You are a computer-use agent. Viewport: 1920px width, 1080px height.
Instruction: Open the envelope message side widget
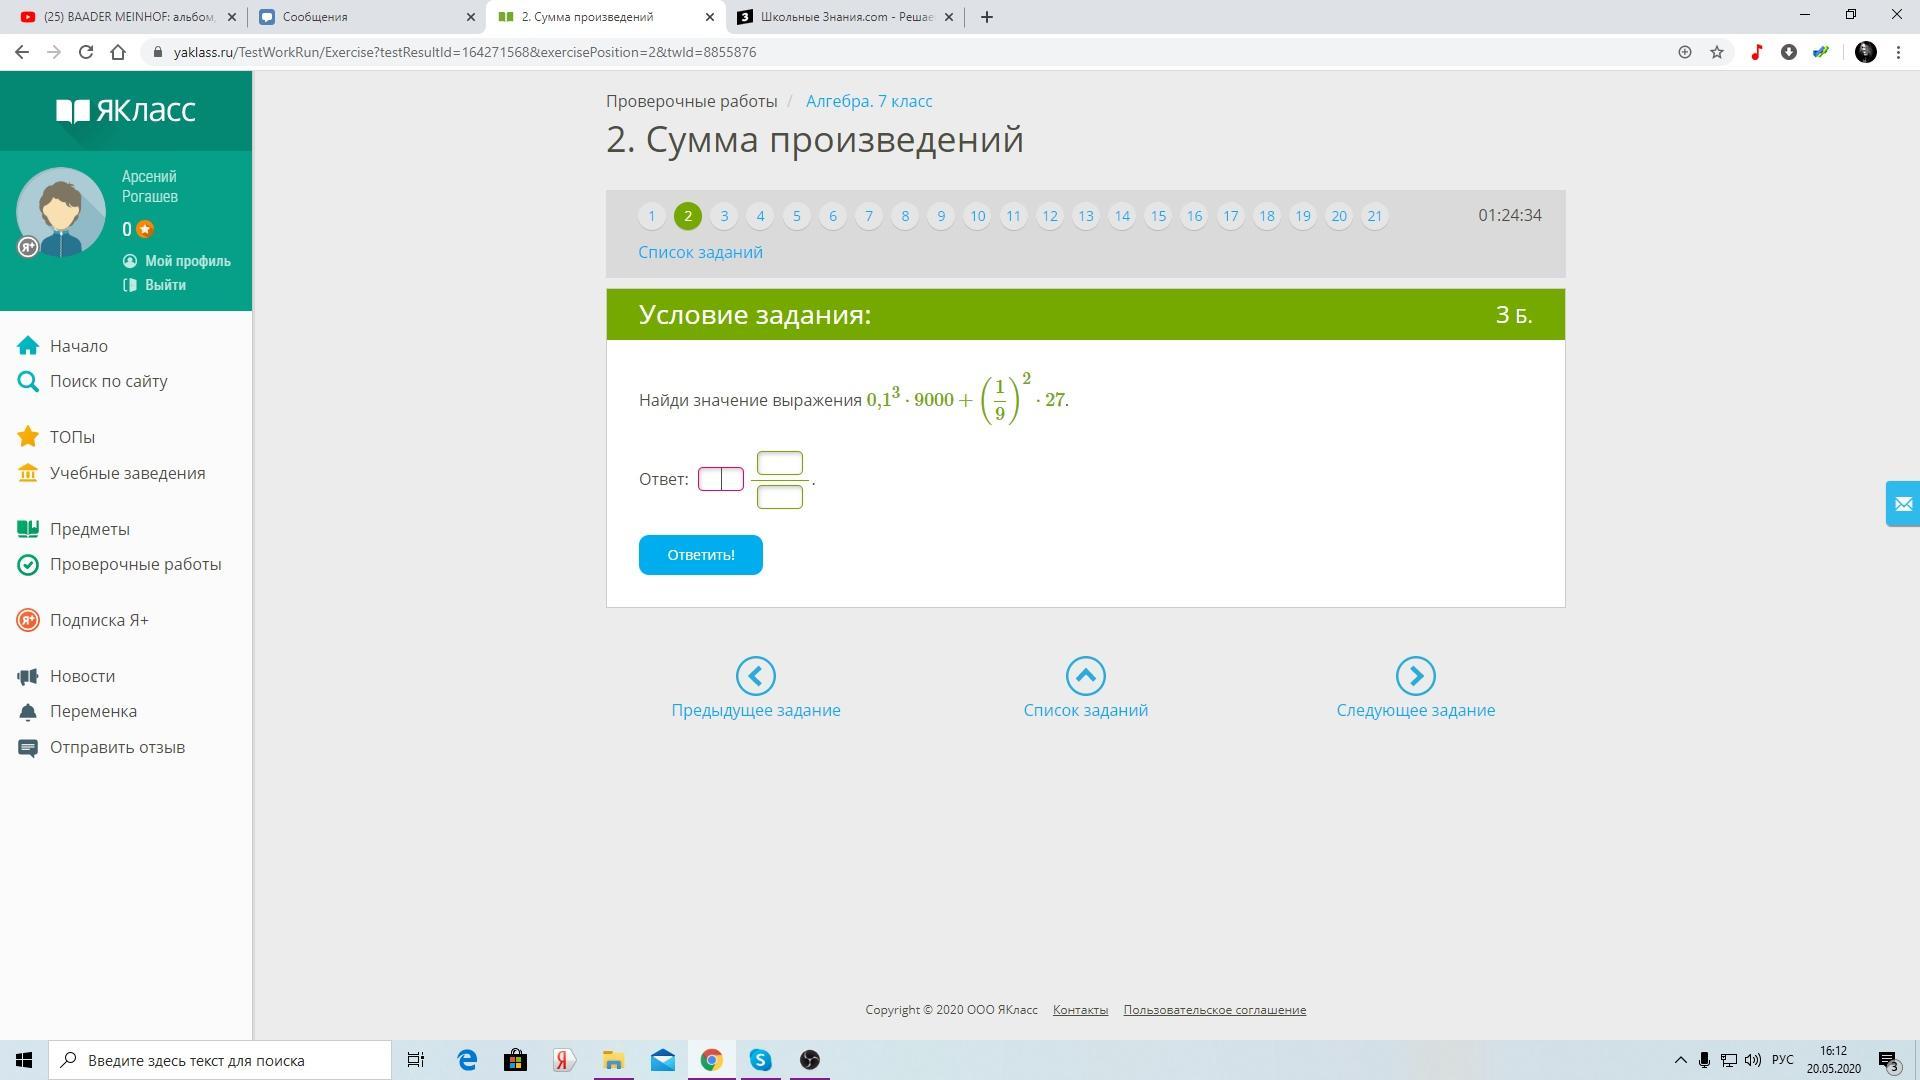click(1902, 504)
